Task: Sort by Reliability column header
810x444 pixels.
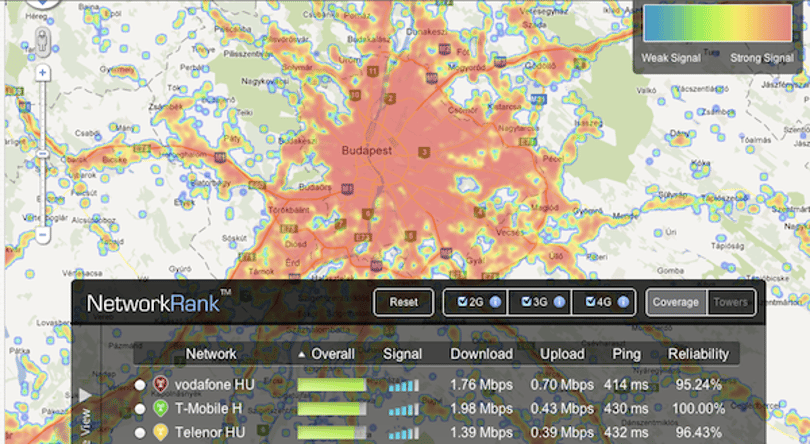Action: point(698,354)
